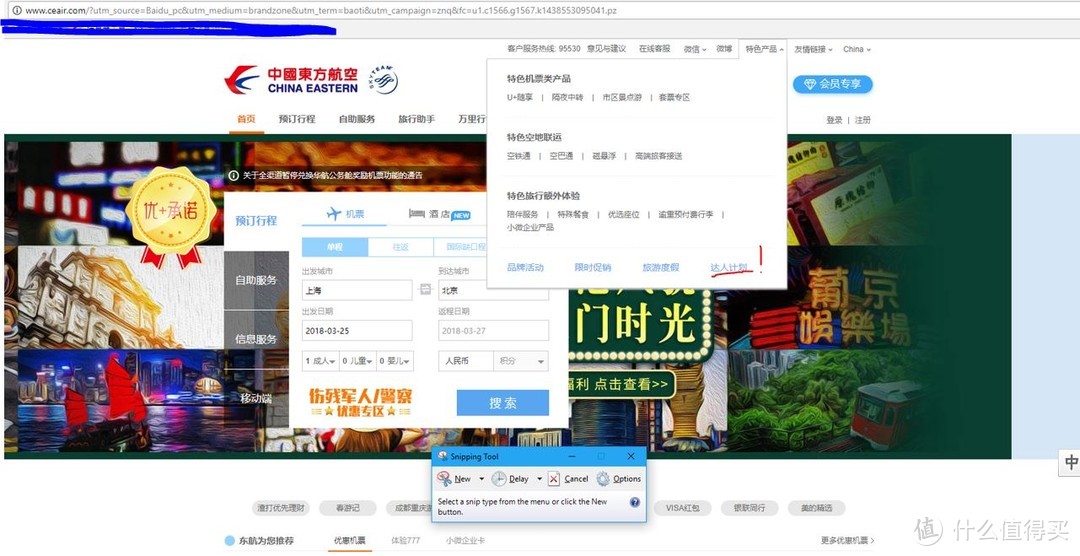
Task: Select 往返 round-trip type
Action: (400, 247)
